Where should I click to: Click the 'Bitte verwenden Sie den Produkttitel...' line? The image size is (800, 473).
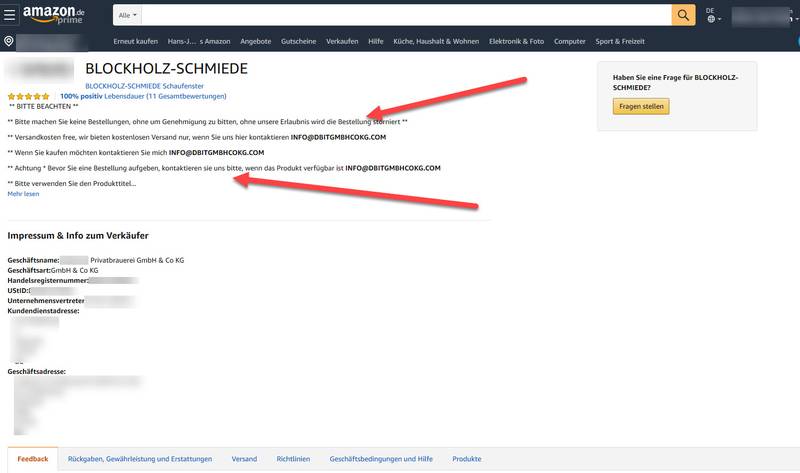click(72, 183)
